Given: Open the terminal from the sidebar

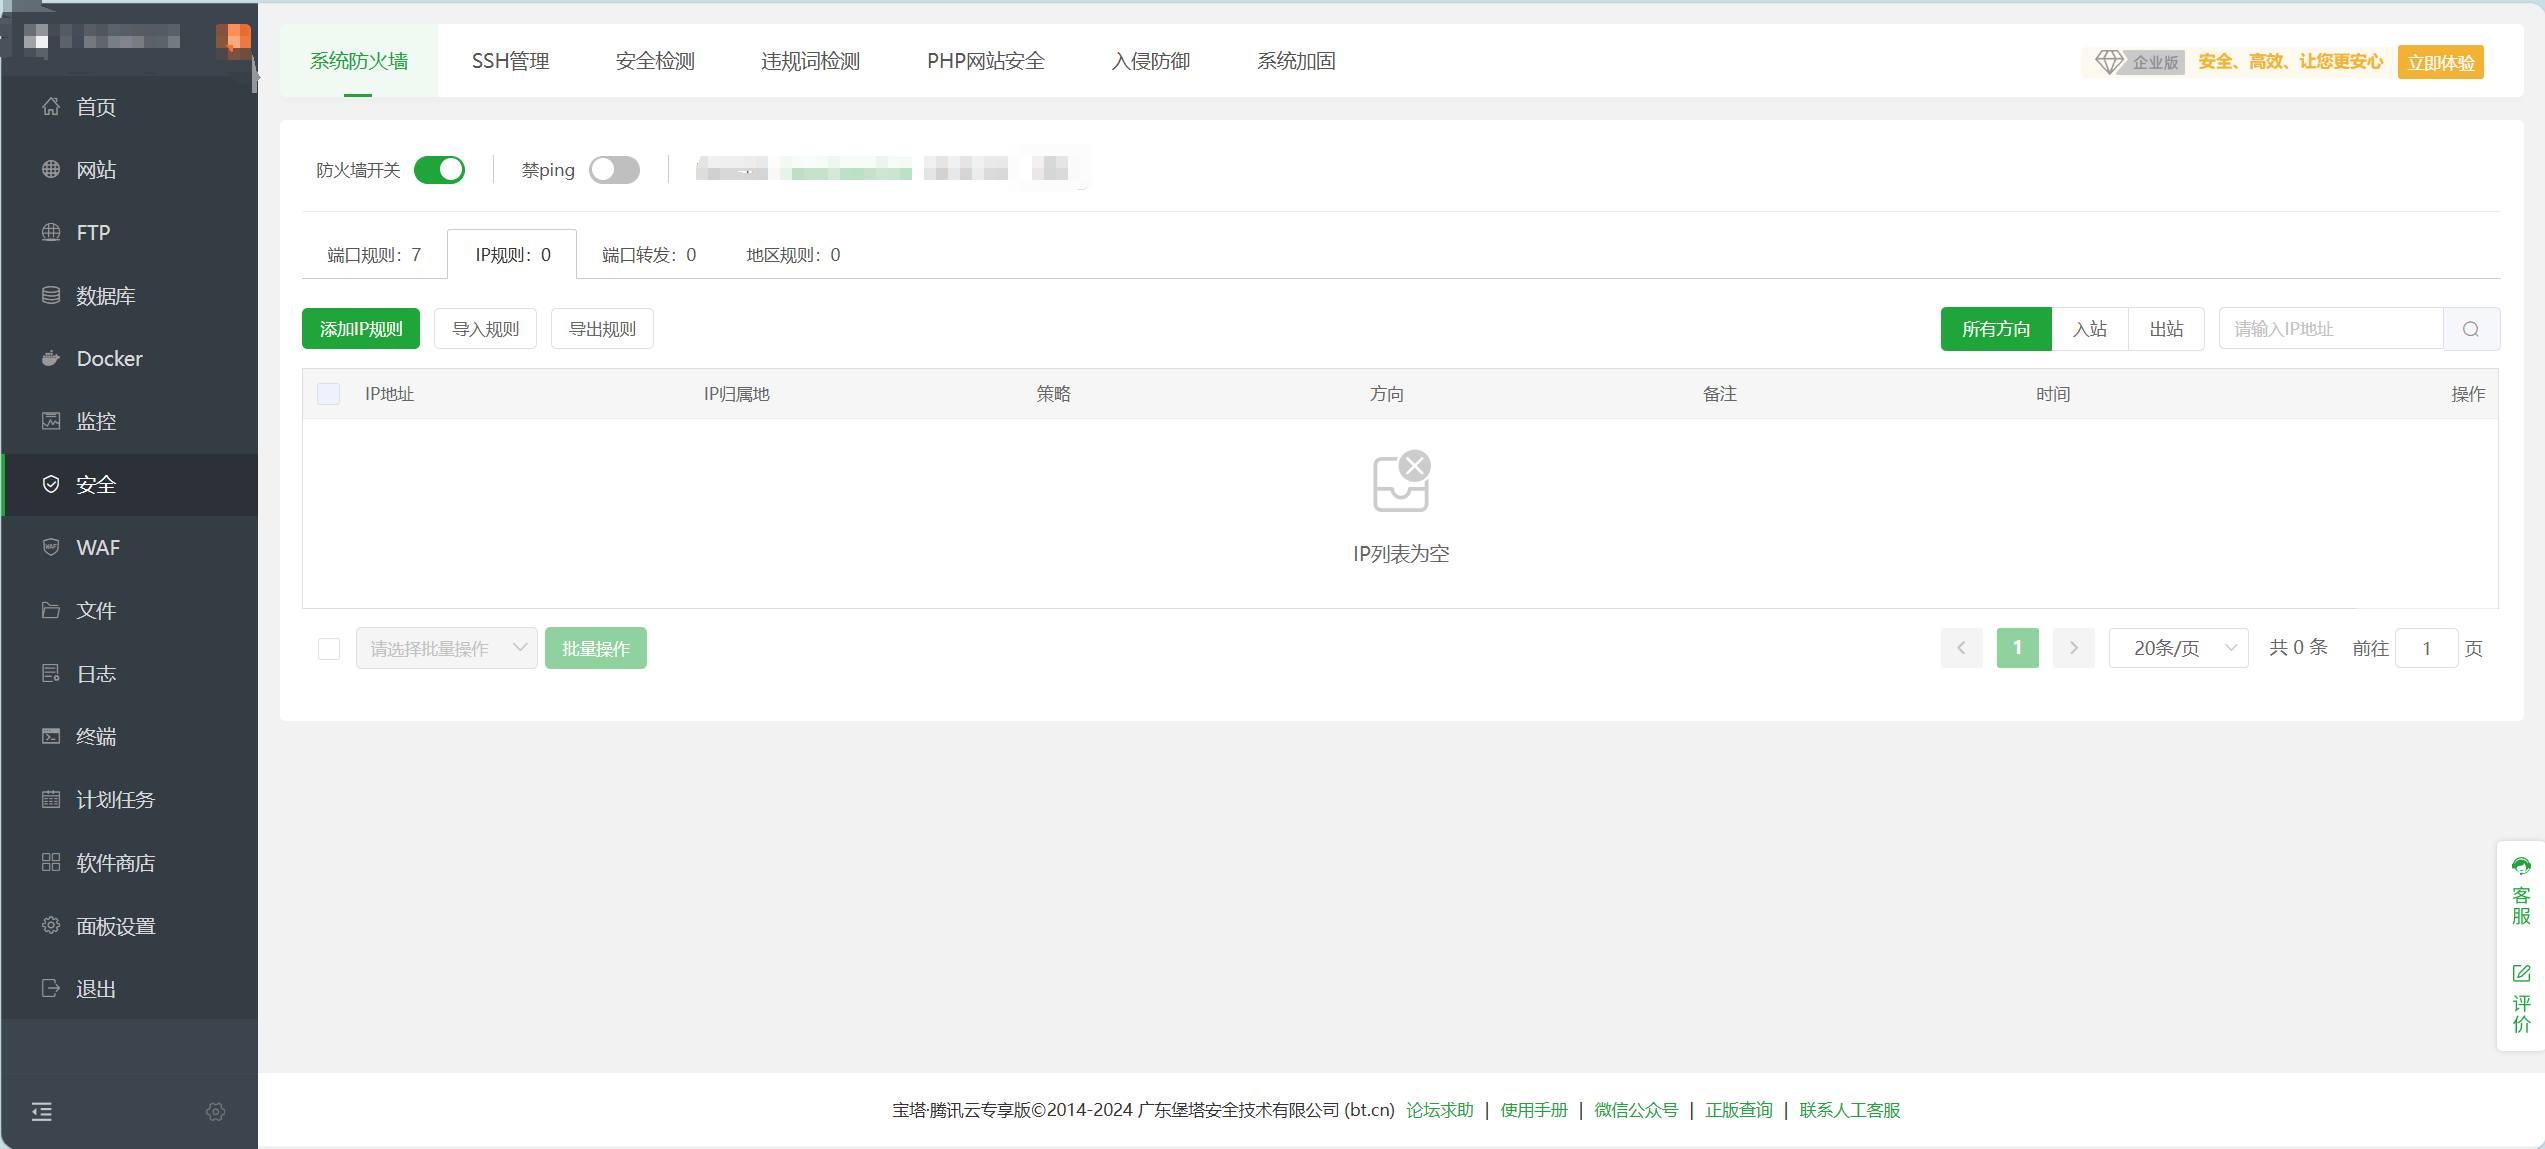Looking at the screenshot, I should (96, 736).
